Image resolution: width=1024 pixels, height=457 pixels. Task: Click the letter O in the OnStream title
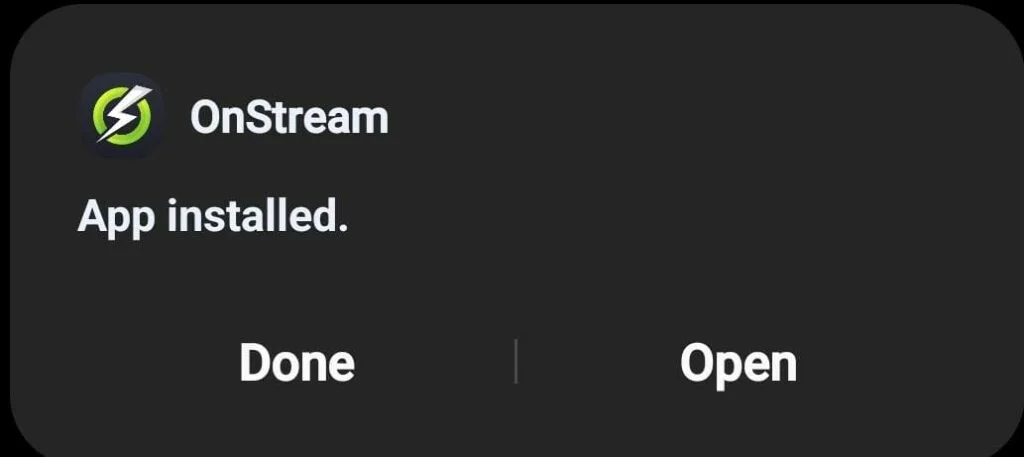(x=206, y=118)
